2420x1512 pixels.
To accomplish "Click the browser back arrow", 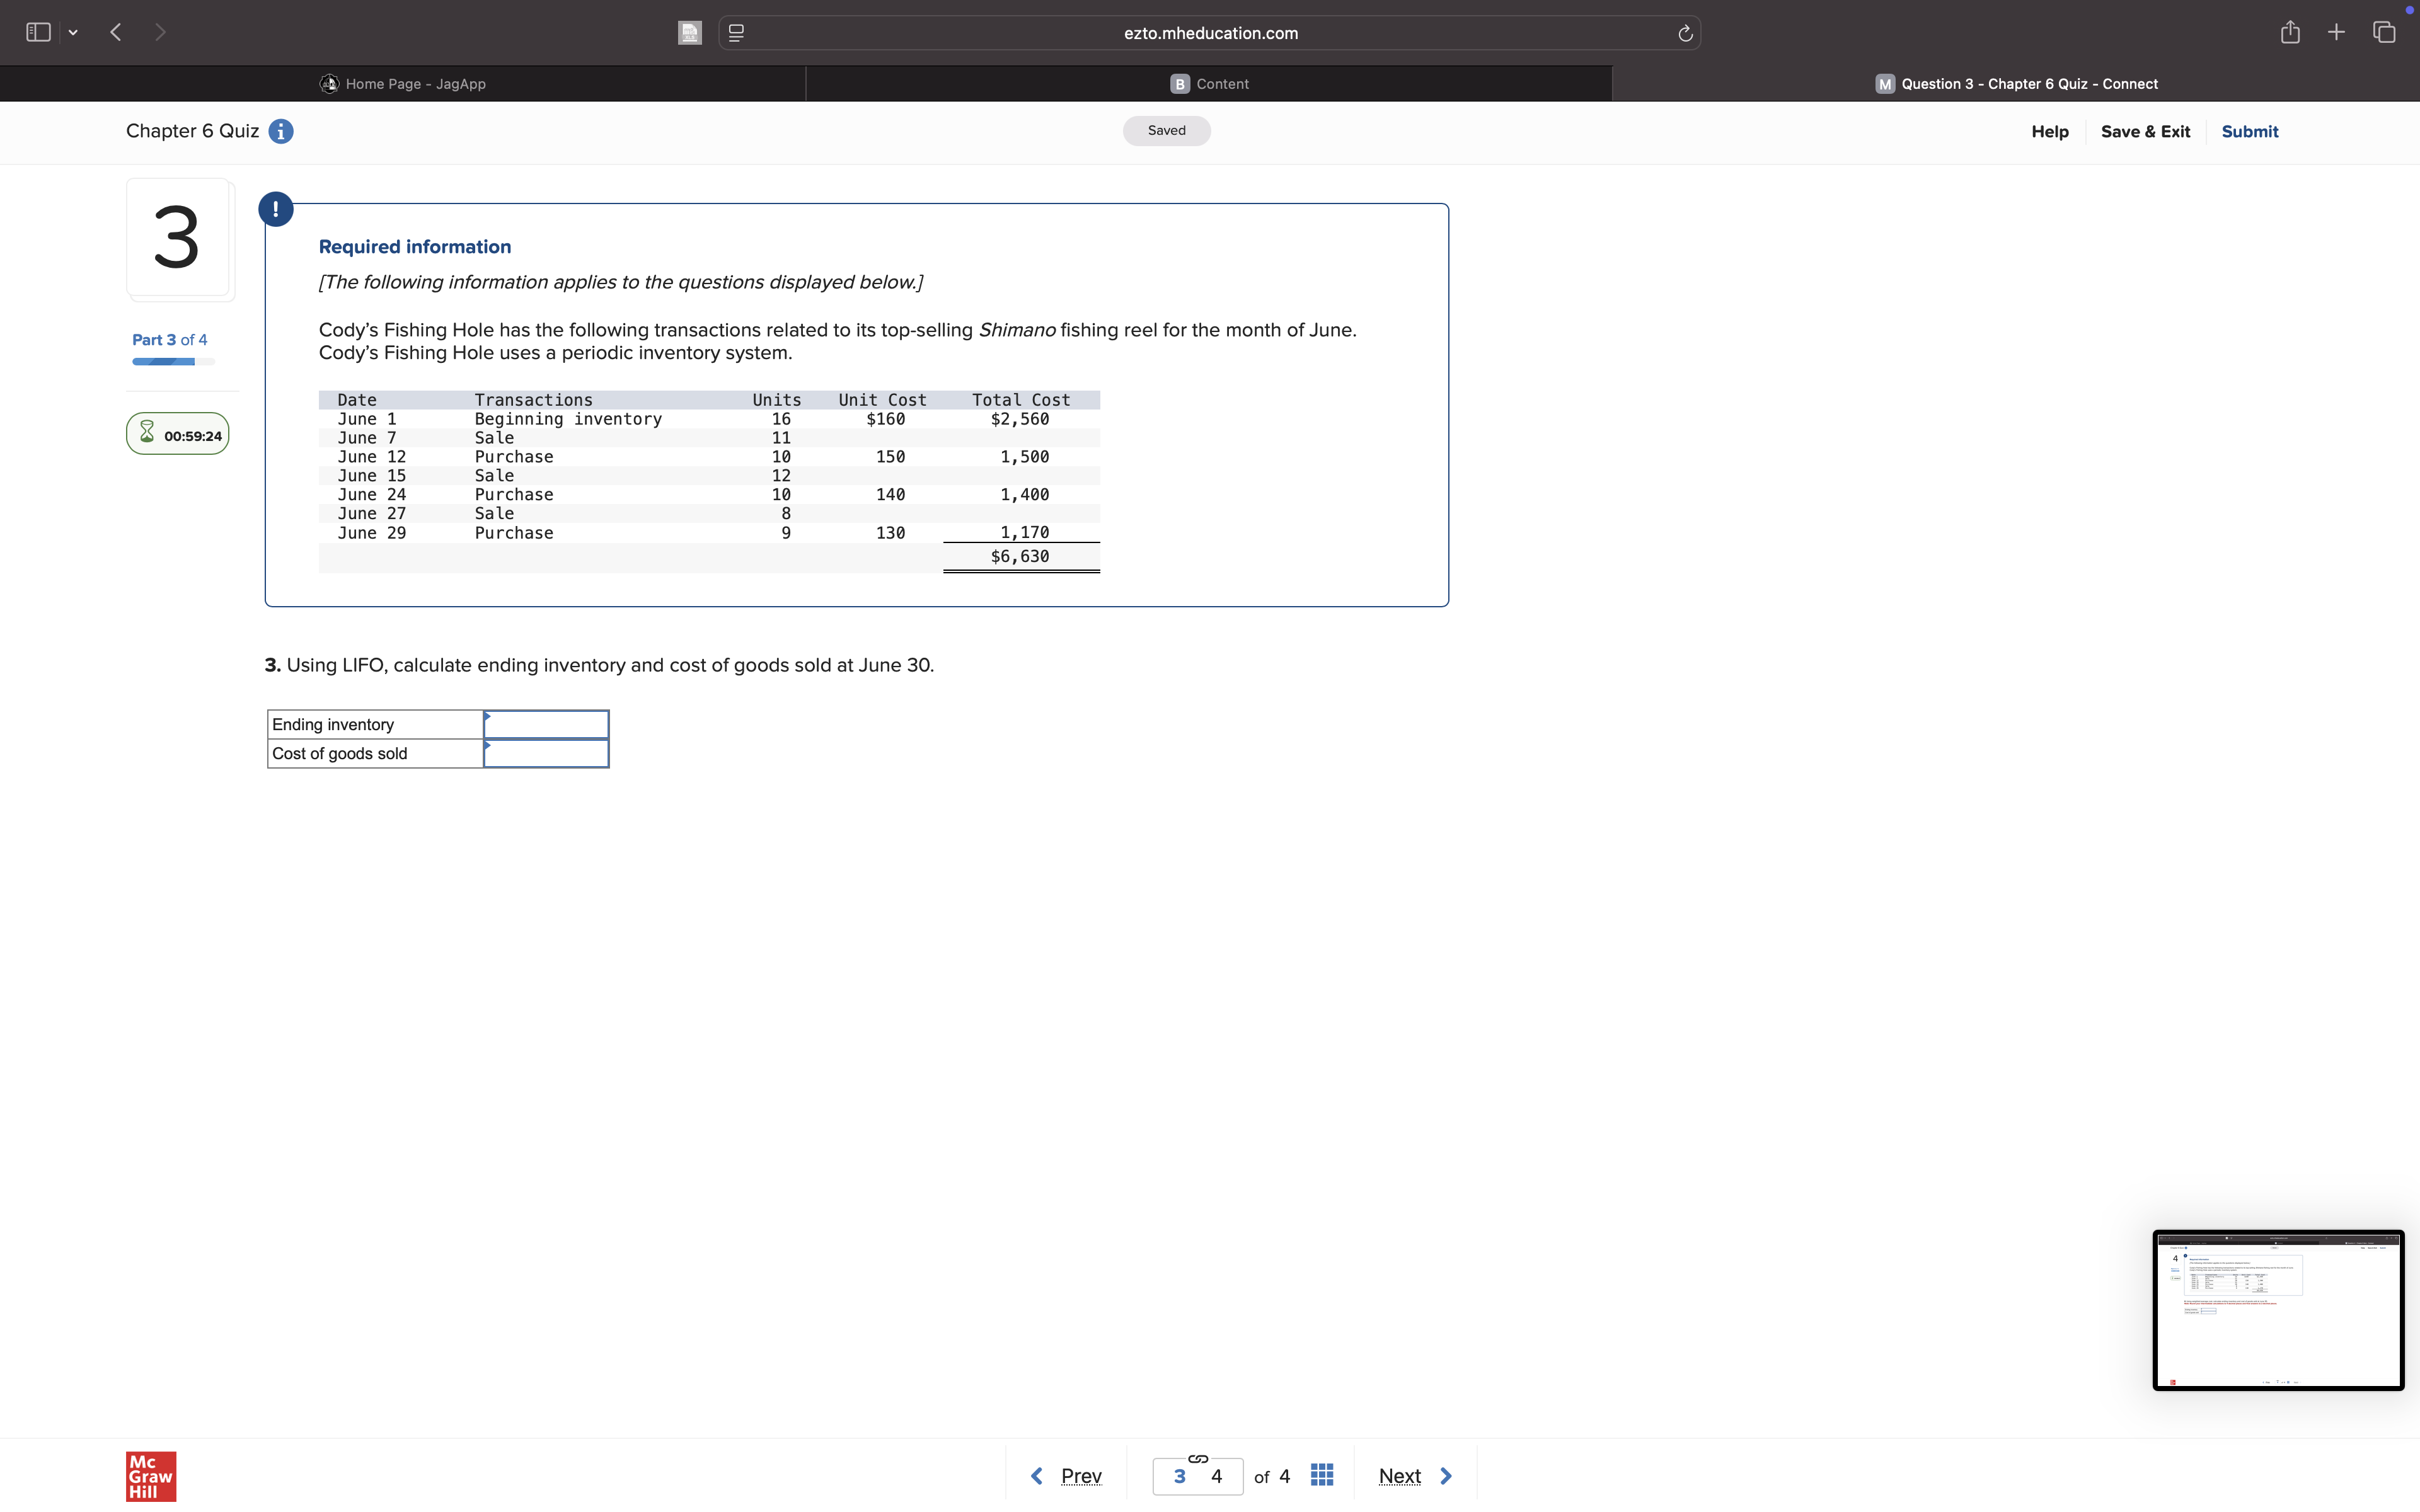I will pos(116,33).
